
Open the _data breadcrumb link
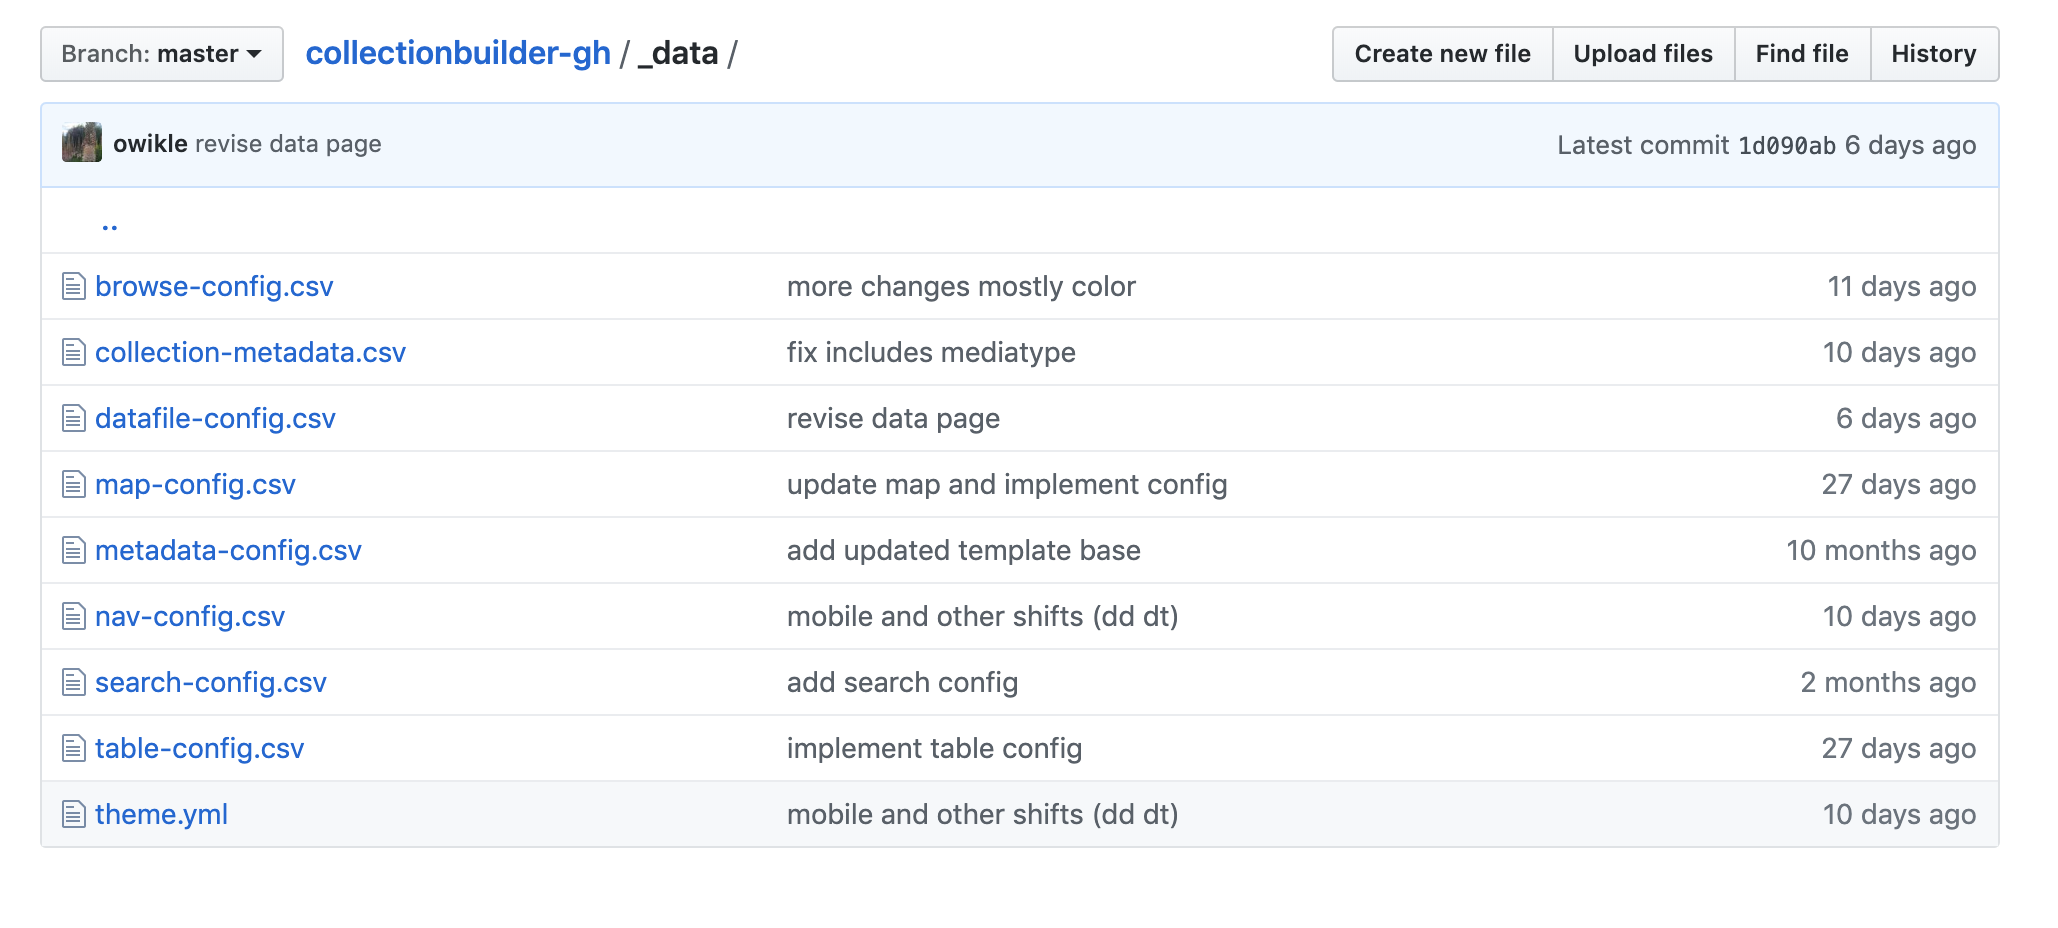(680, 53)
